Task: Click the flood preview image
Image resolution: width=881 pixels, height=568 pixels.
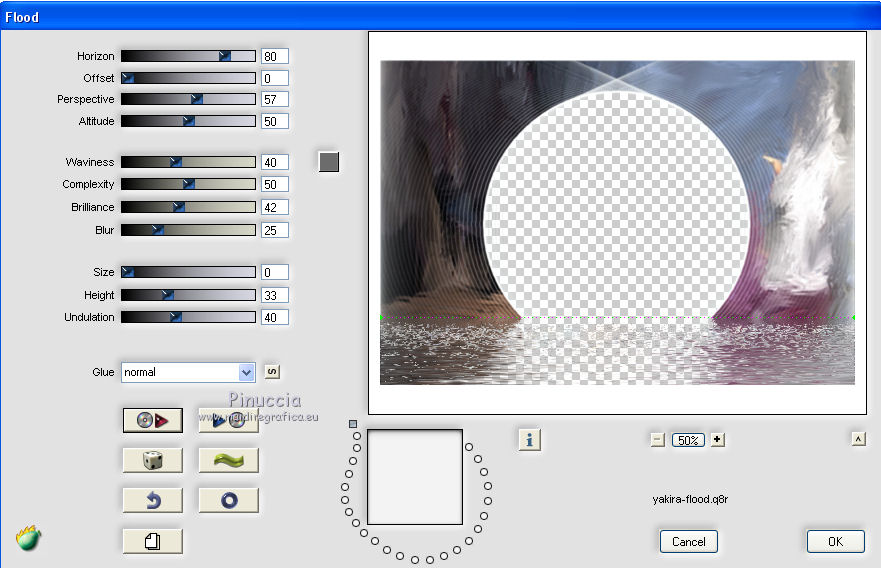Action: (617, 222)
